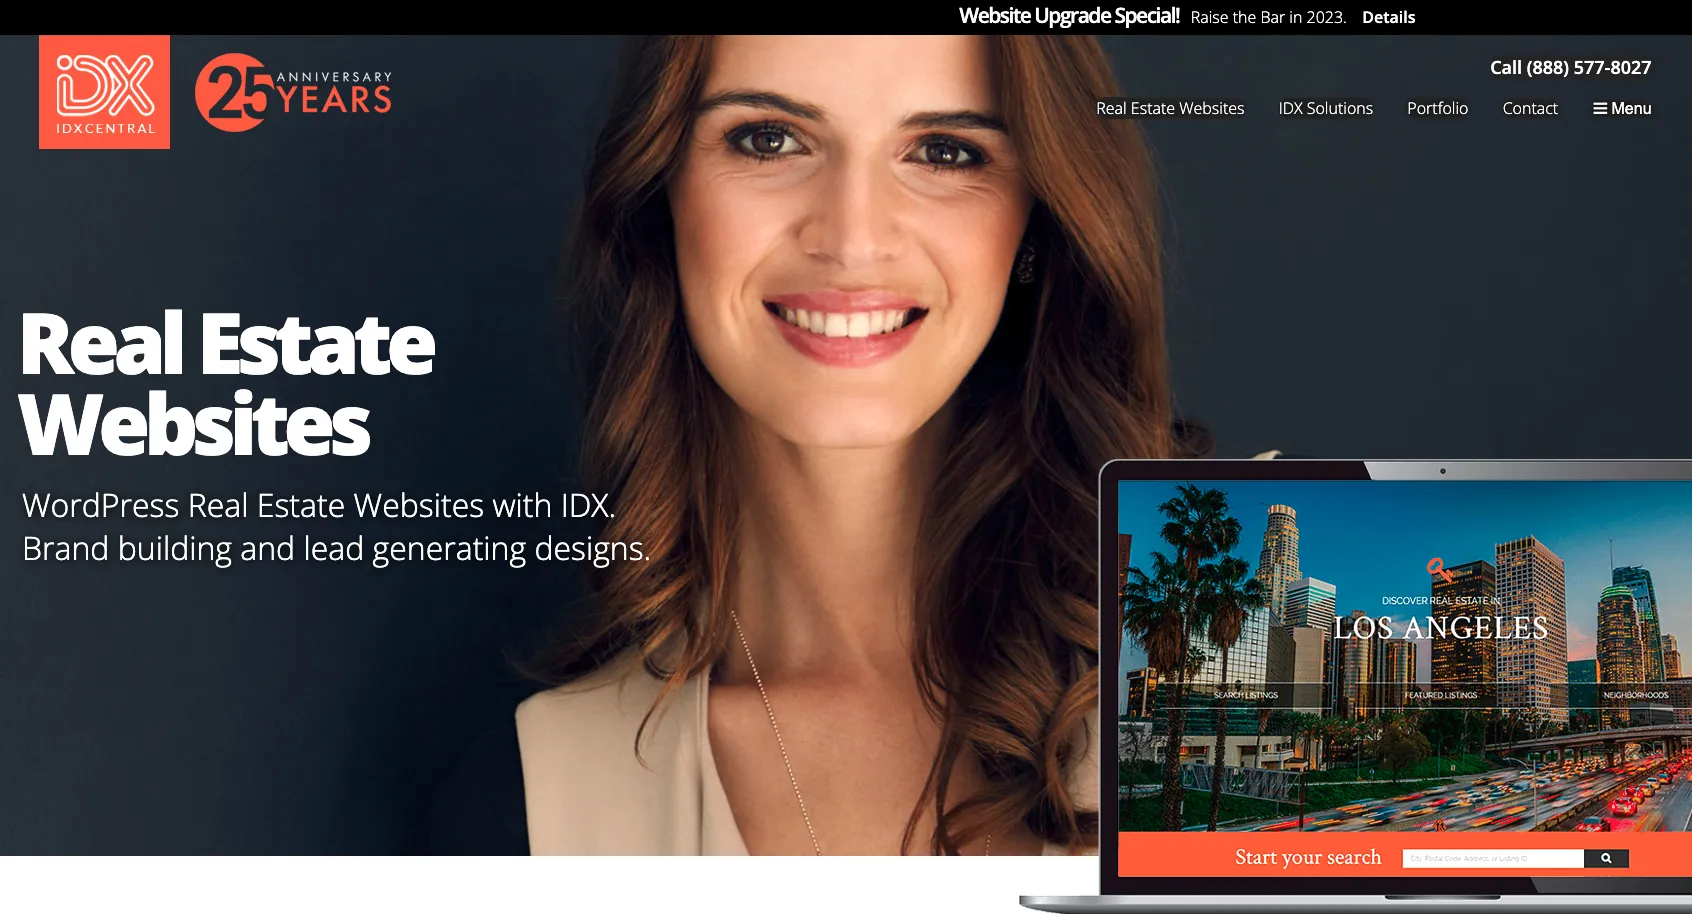Click 'WordPress Real Estate Websites with IDX.' text
Image resolution: width=1692 pixels, height=914 pixels.
click(x=319, y=505)
